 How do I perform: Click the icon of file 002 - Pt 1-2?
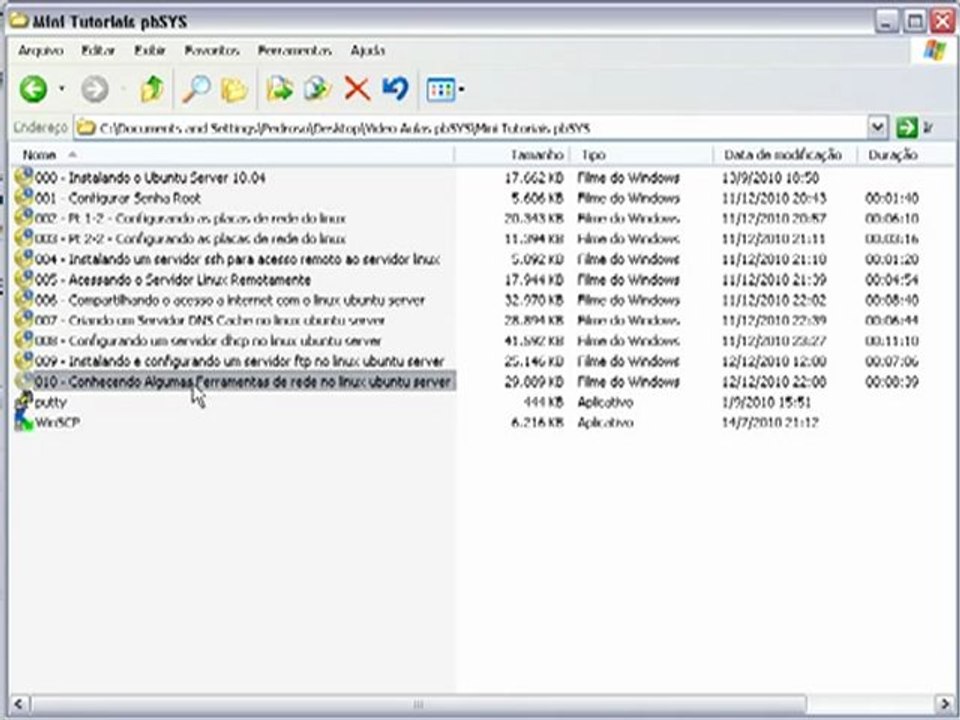click(x=23, y=217)
